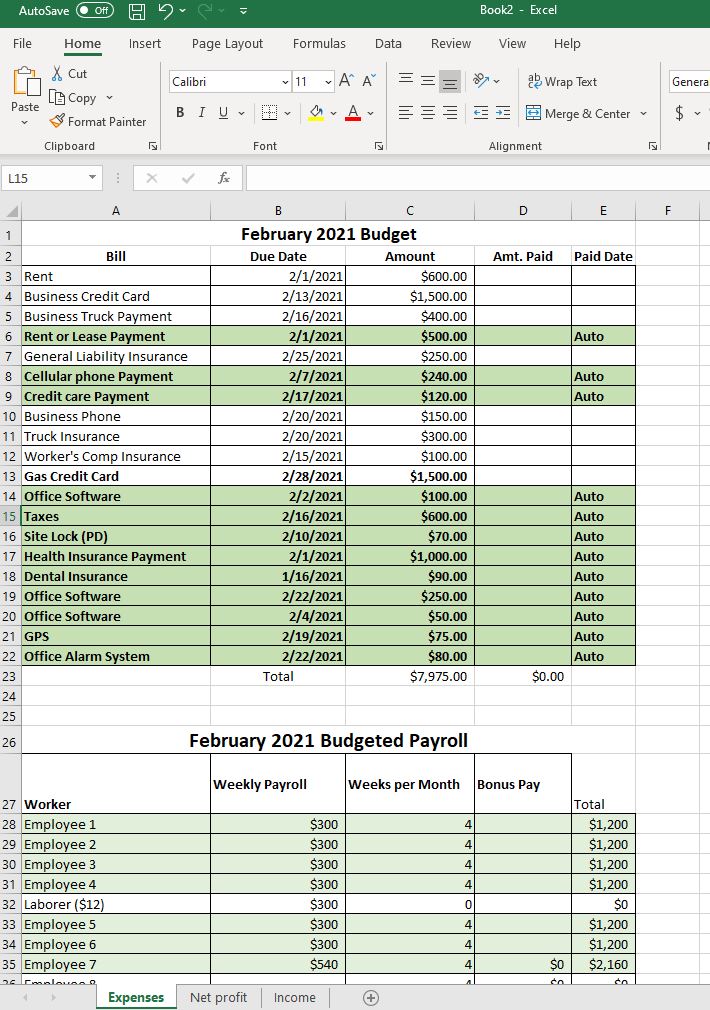Open the number format dropdown

tap(689, 82)
